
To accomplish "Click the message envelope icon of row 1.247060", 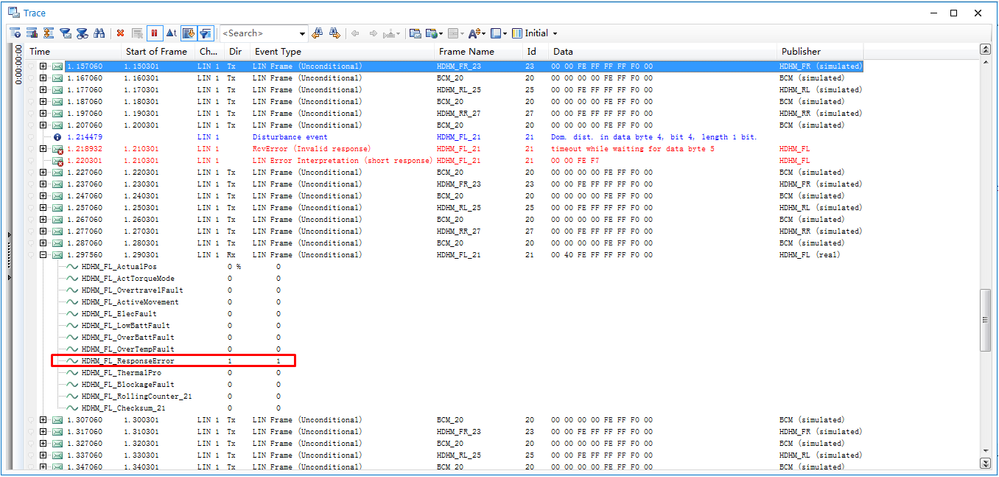I will click(x=57, y=196).
